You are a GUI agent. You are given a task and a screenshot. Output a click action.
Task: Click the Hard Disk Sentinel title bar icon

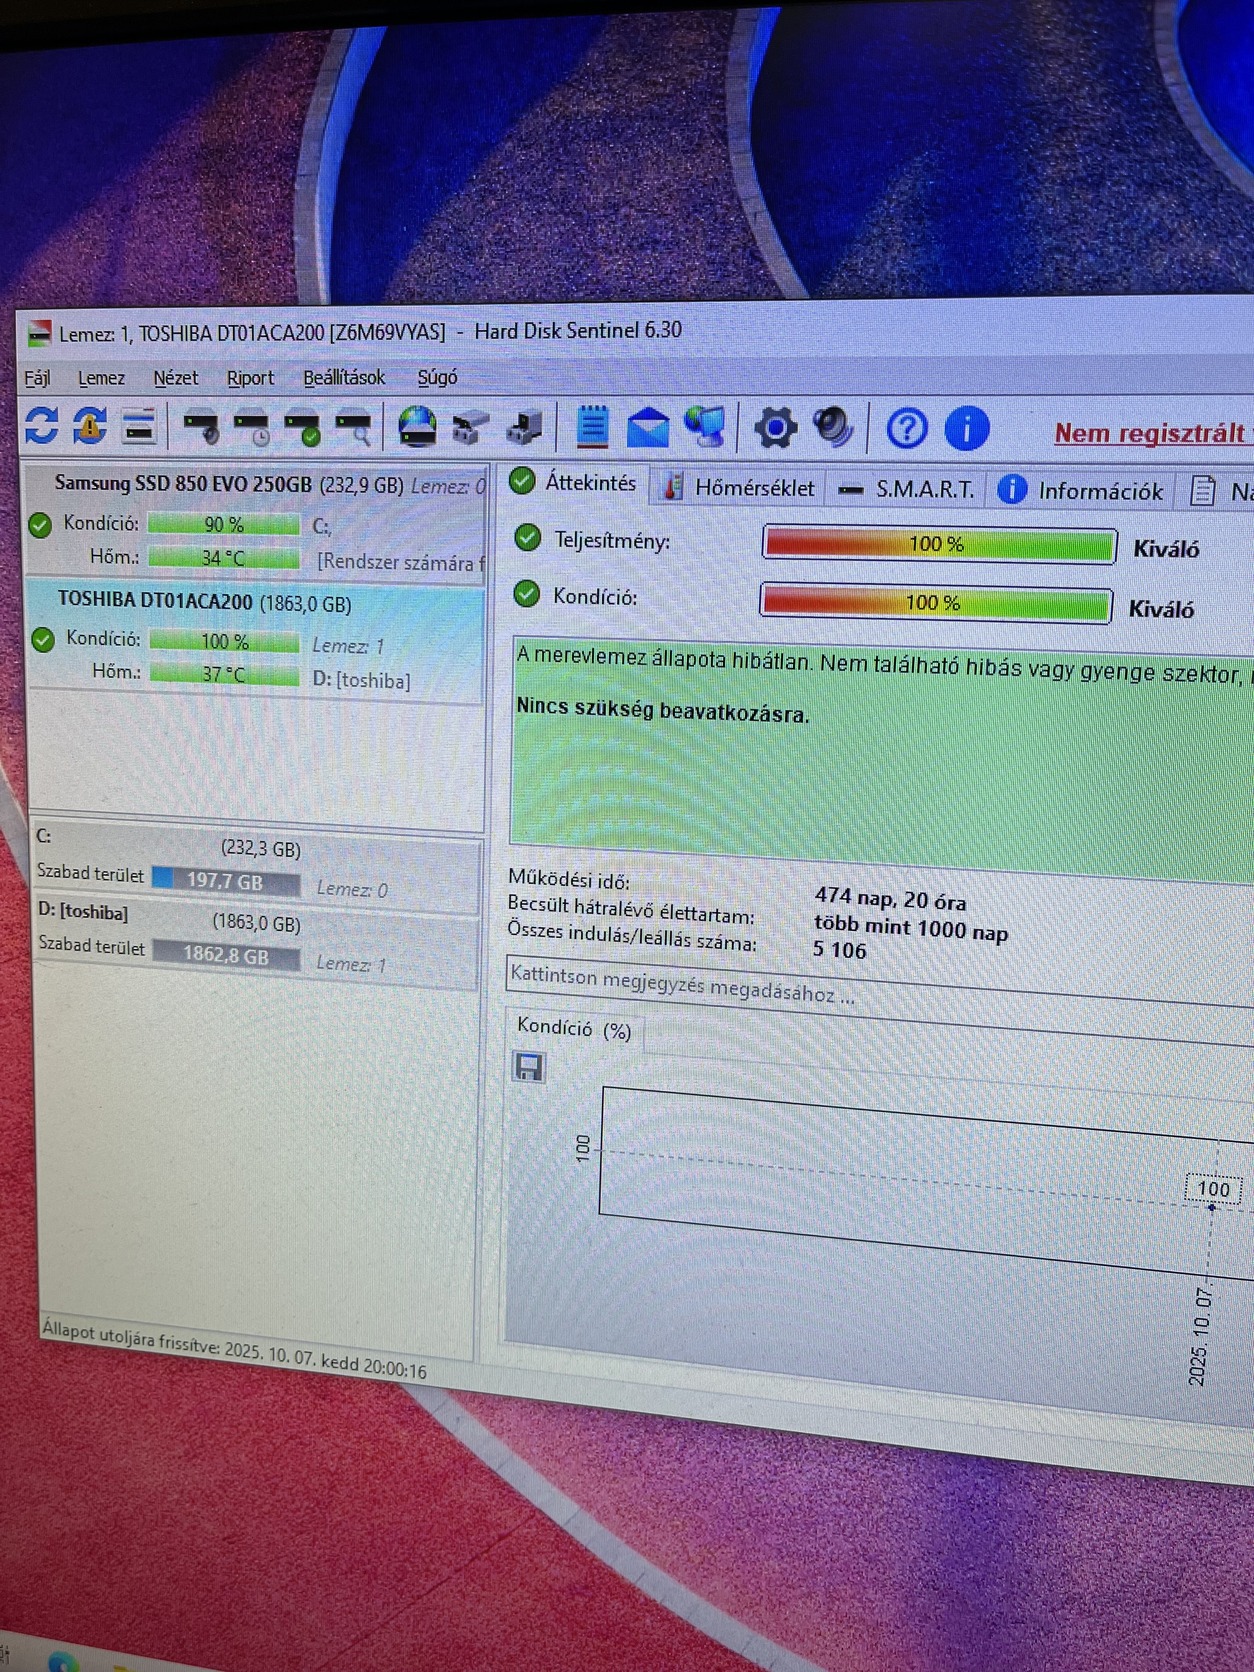click(x=39, y=334)
